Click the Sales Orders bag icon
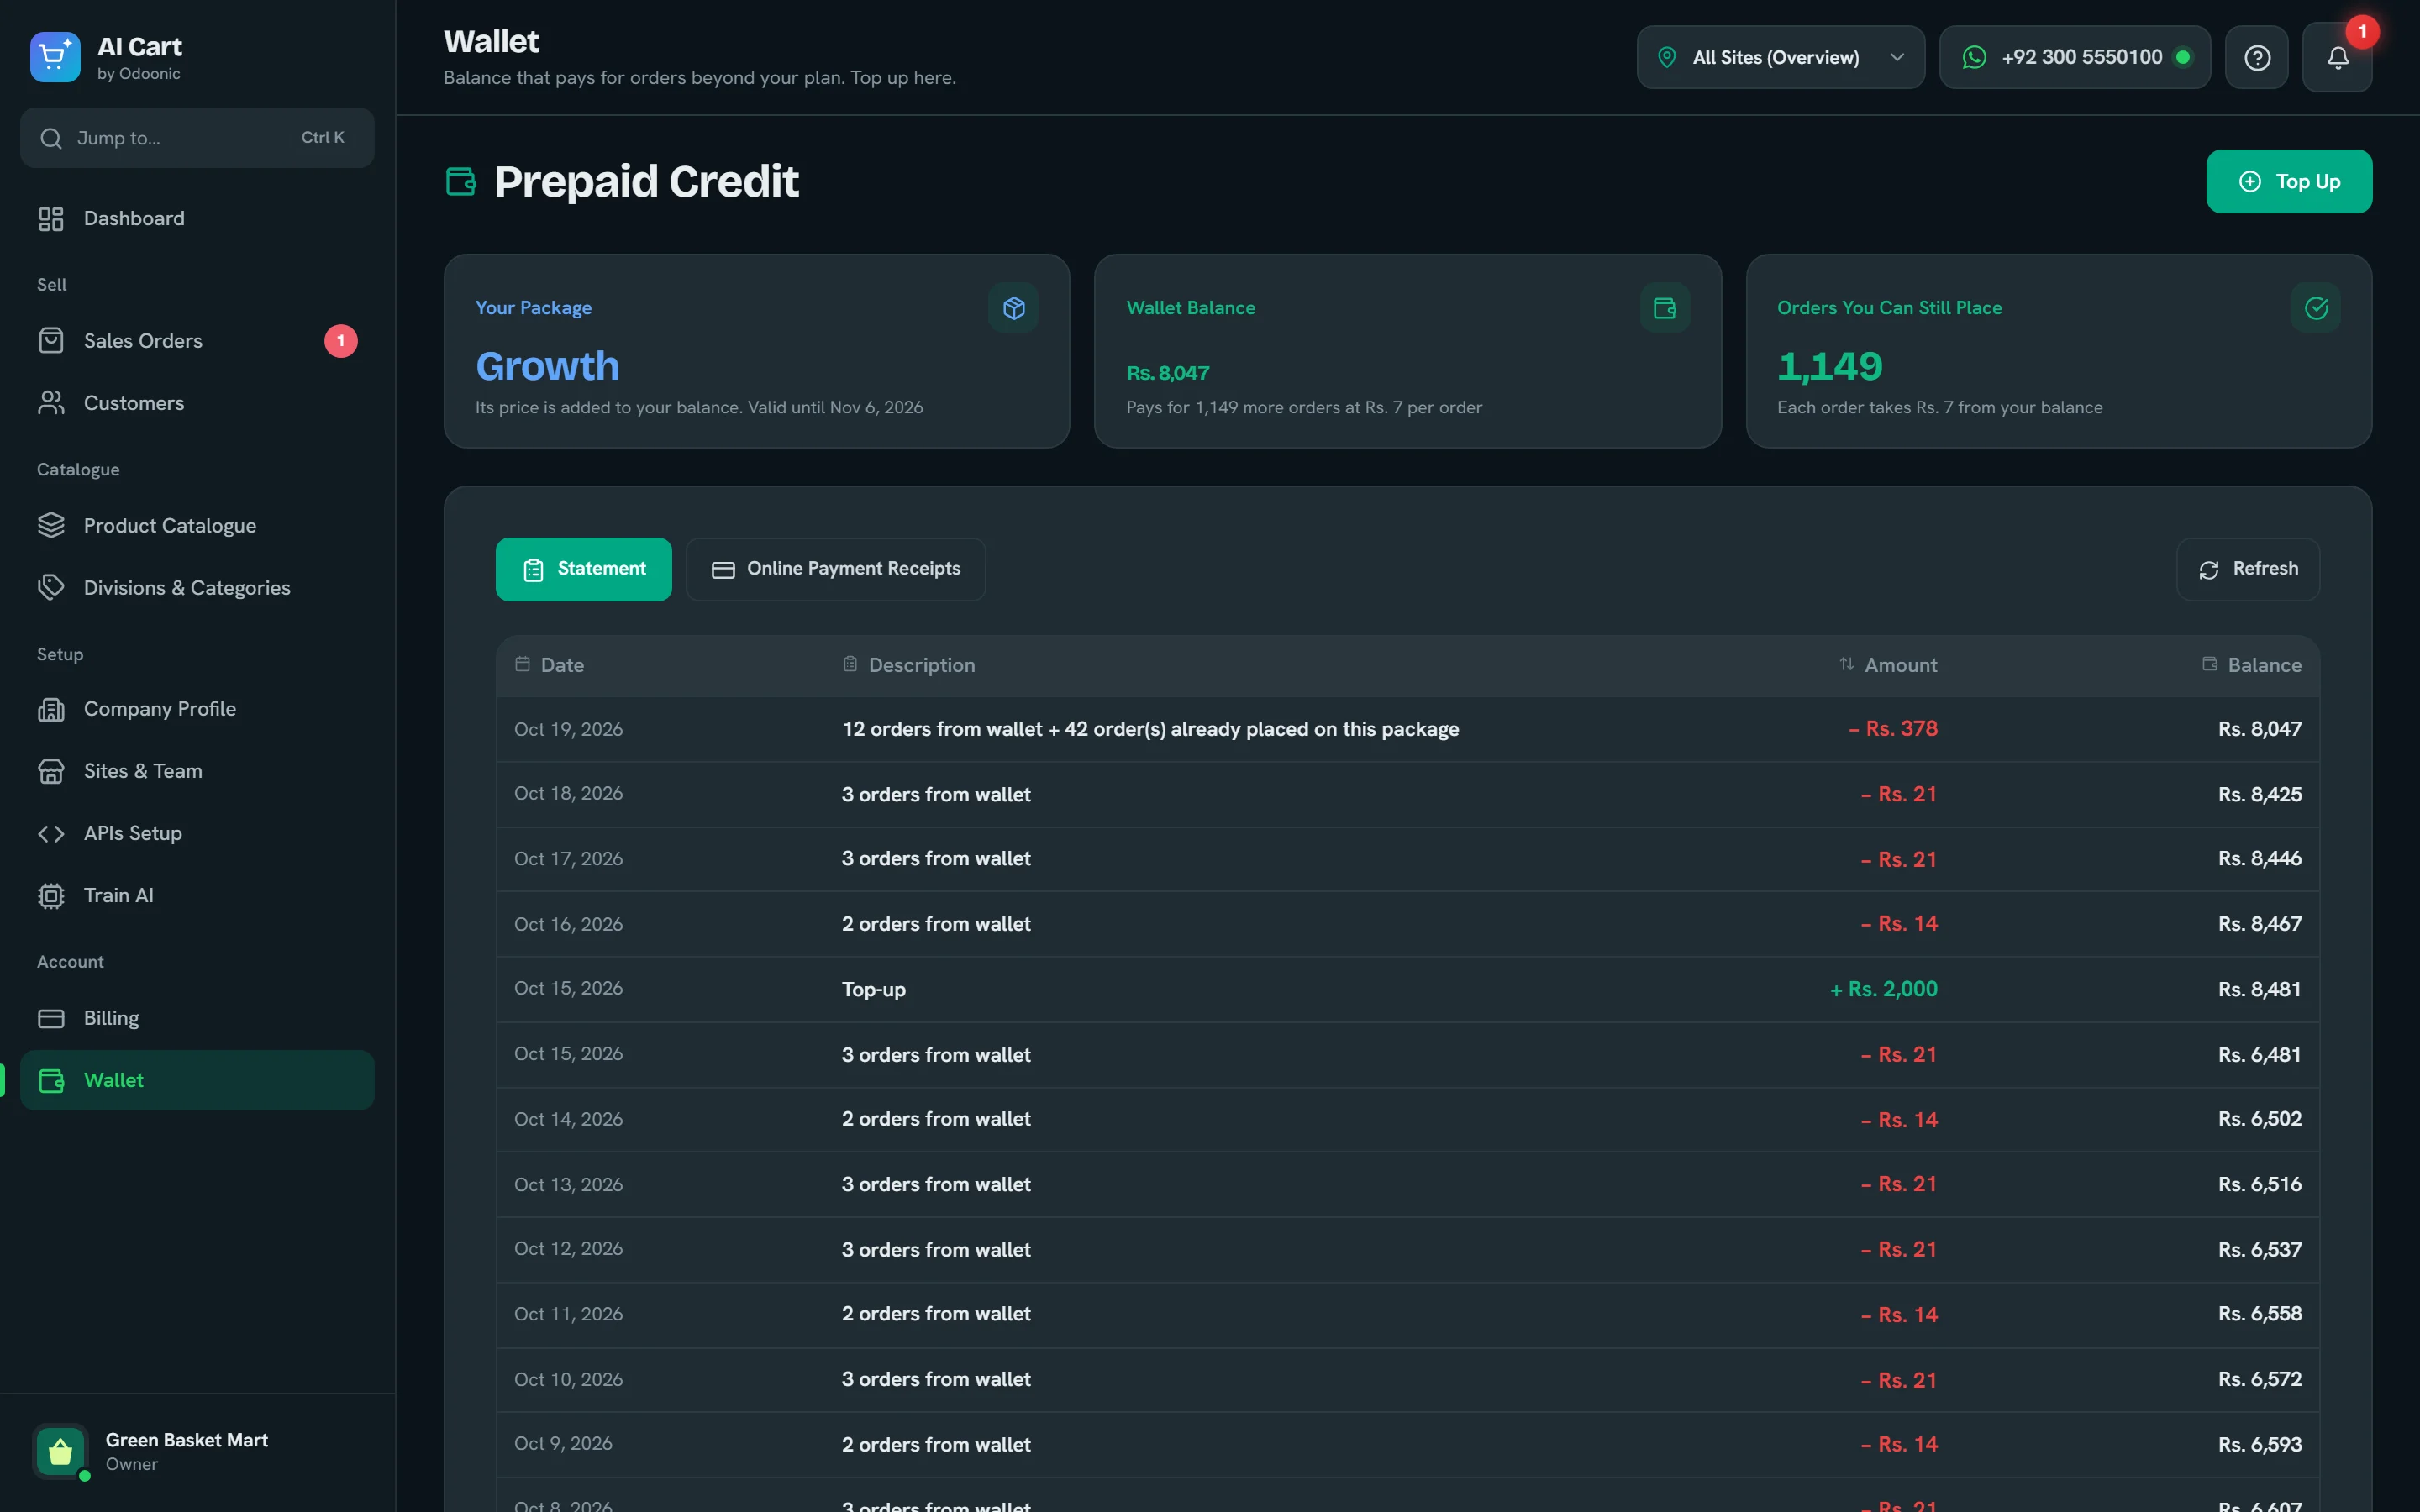This screenshot has width=2420, height=1512. pyautogui.click(x=51, y=341)
